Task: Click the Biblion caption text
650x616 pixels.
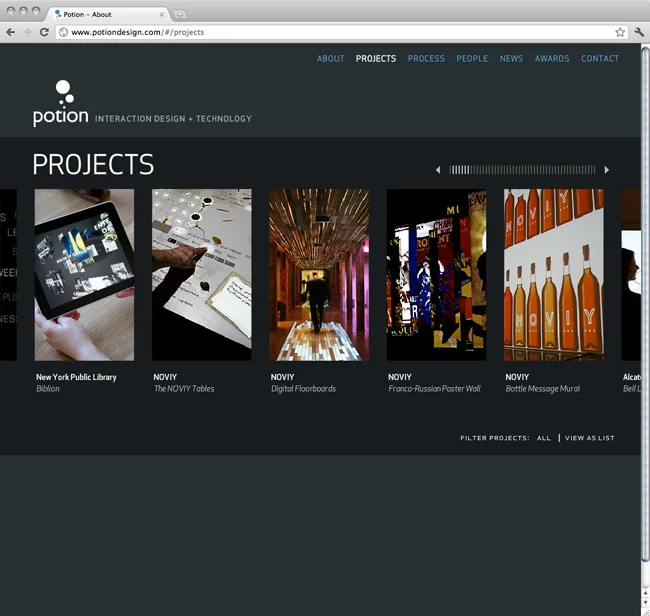Action: [48, 389]
